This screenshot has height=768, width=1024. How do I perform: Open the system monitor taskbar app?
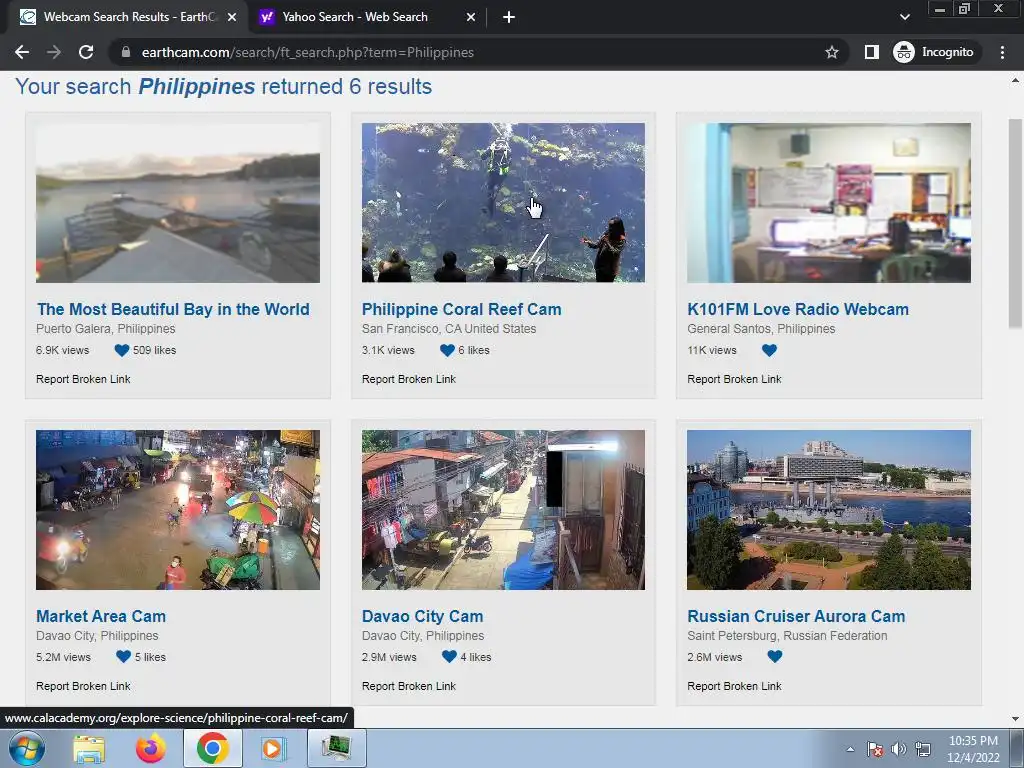pyautogui.click(x=336, y=748)
